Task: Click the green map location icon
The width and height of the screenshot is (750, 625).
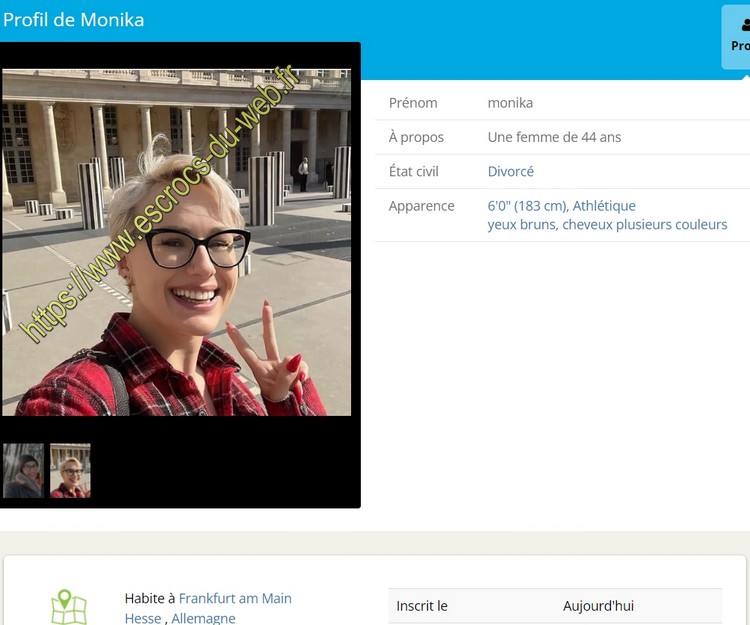Action: pos(69,607)
